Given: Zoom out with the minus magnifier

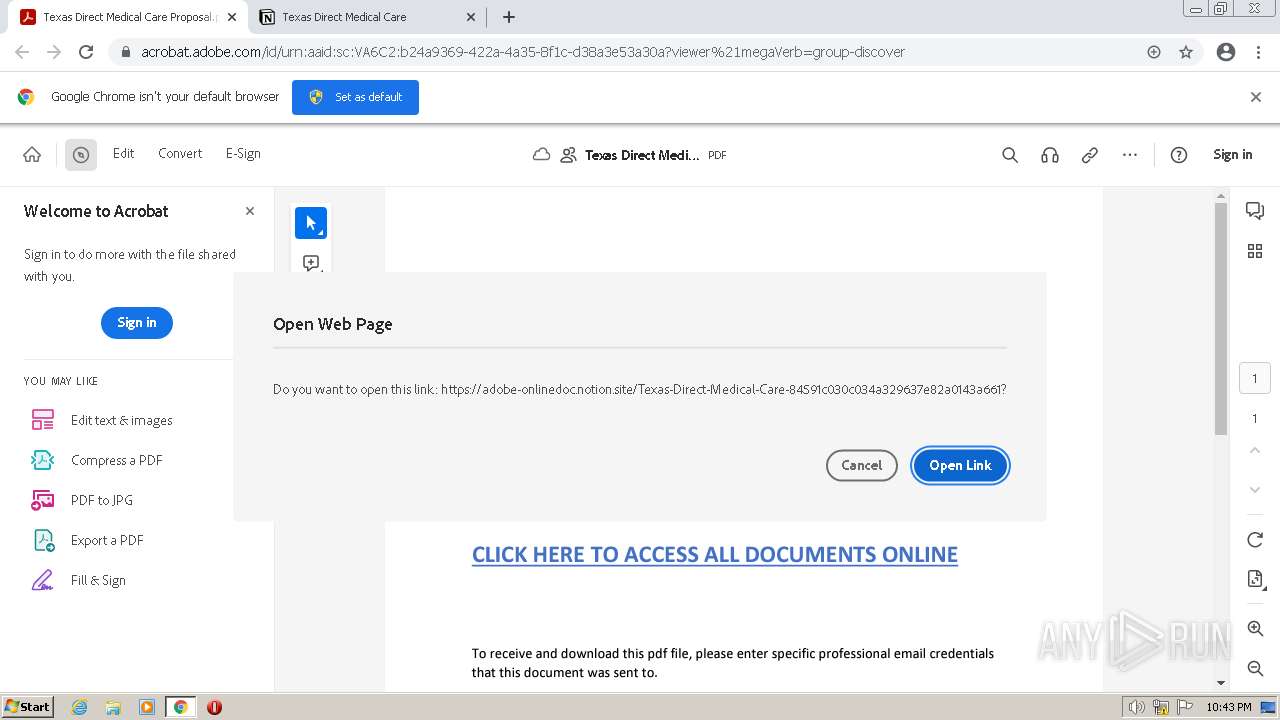Looking at the screenshot, I should click(x=1255, y=668).
